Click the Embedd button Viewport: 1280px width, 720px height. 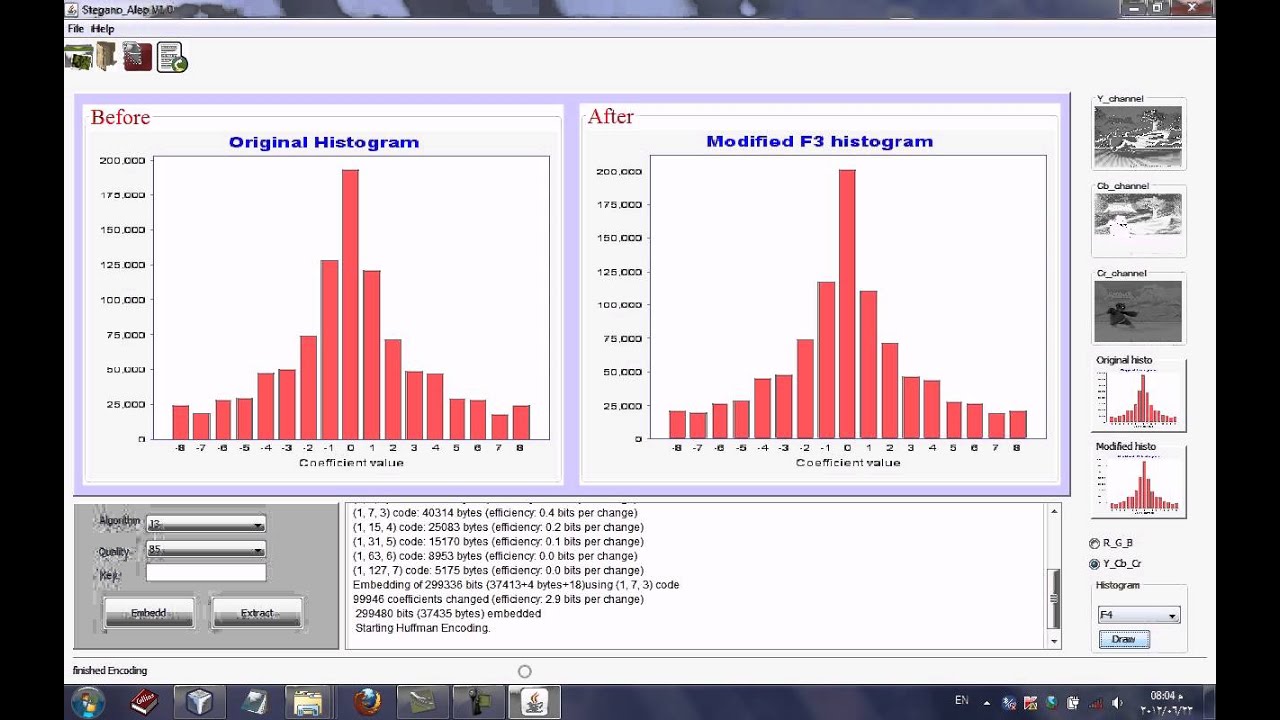coord(149,613)
